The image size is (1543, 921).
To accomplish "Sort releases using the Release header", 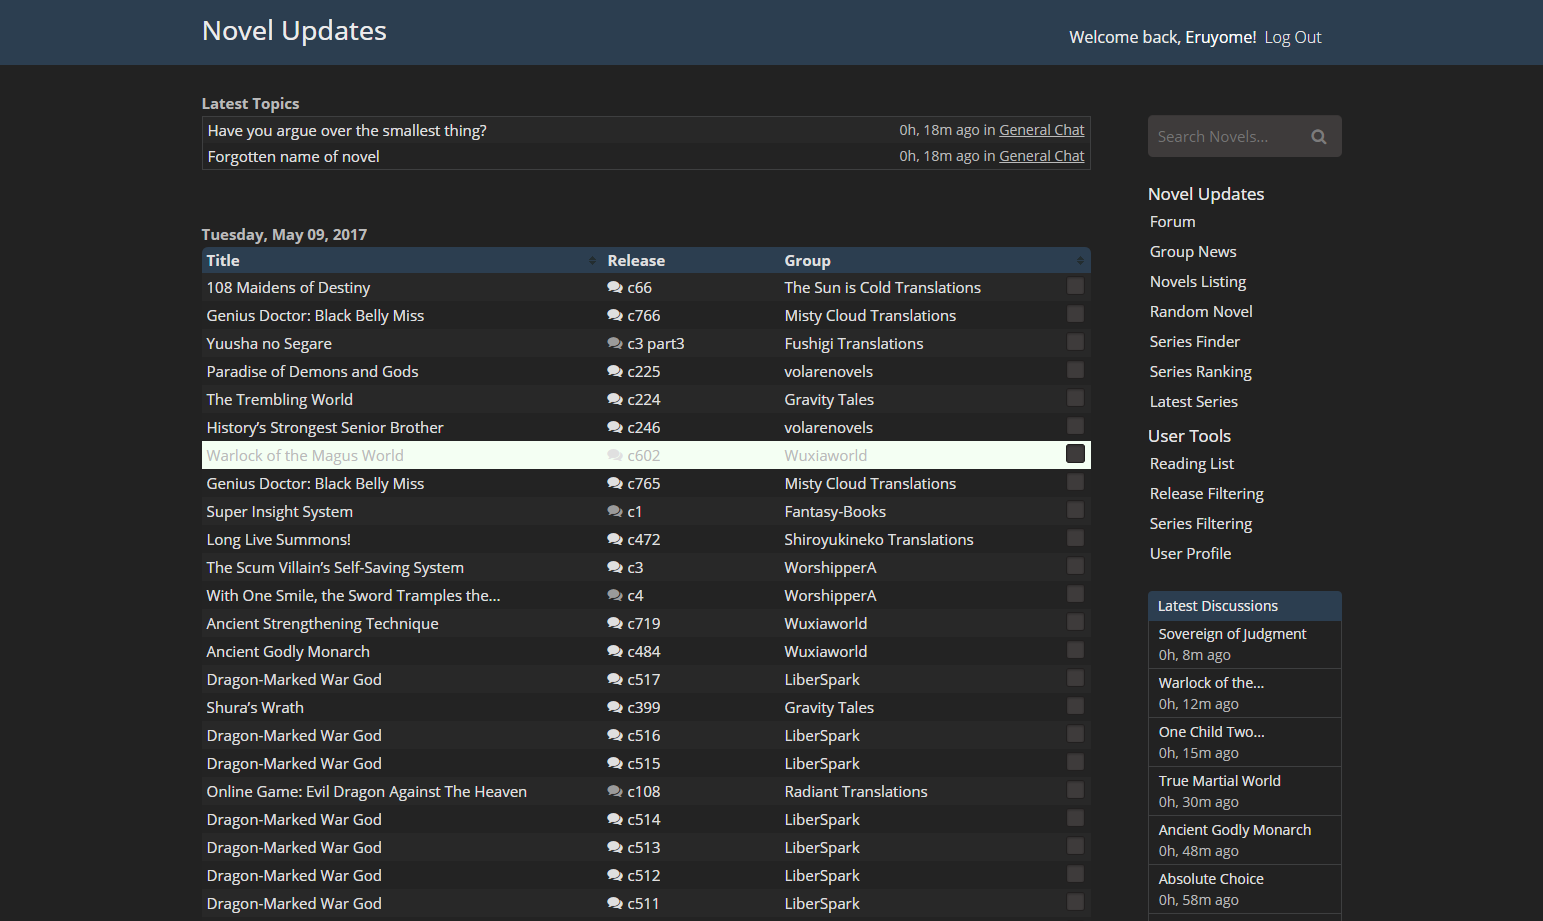I will [636, 261].
